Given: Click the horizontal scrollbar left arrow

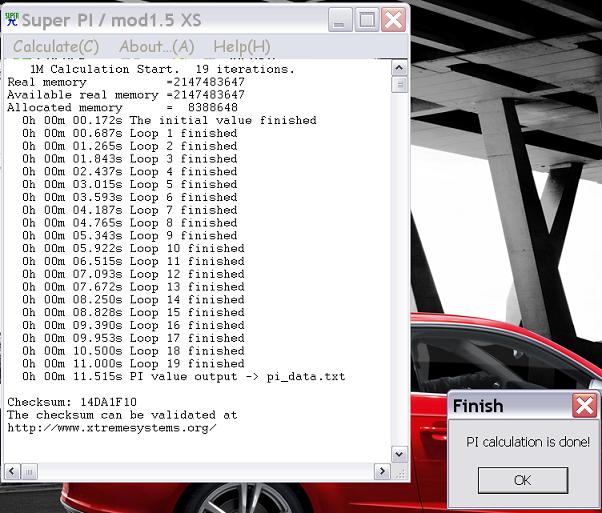Looking at the screenshot, I should (x=12, y=471).
